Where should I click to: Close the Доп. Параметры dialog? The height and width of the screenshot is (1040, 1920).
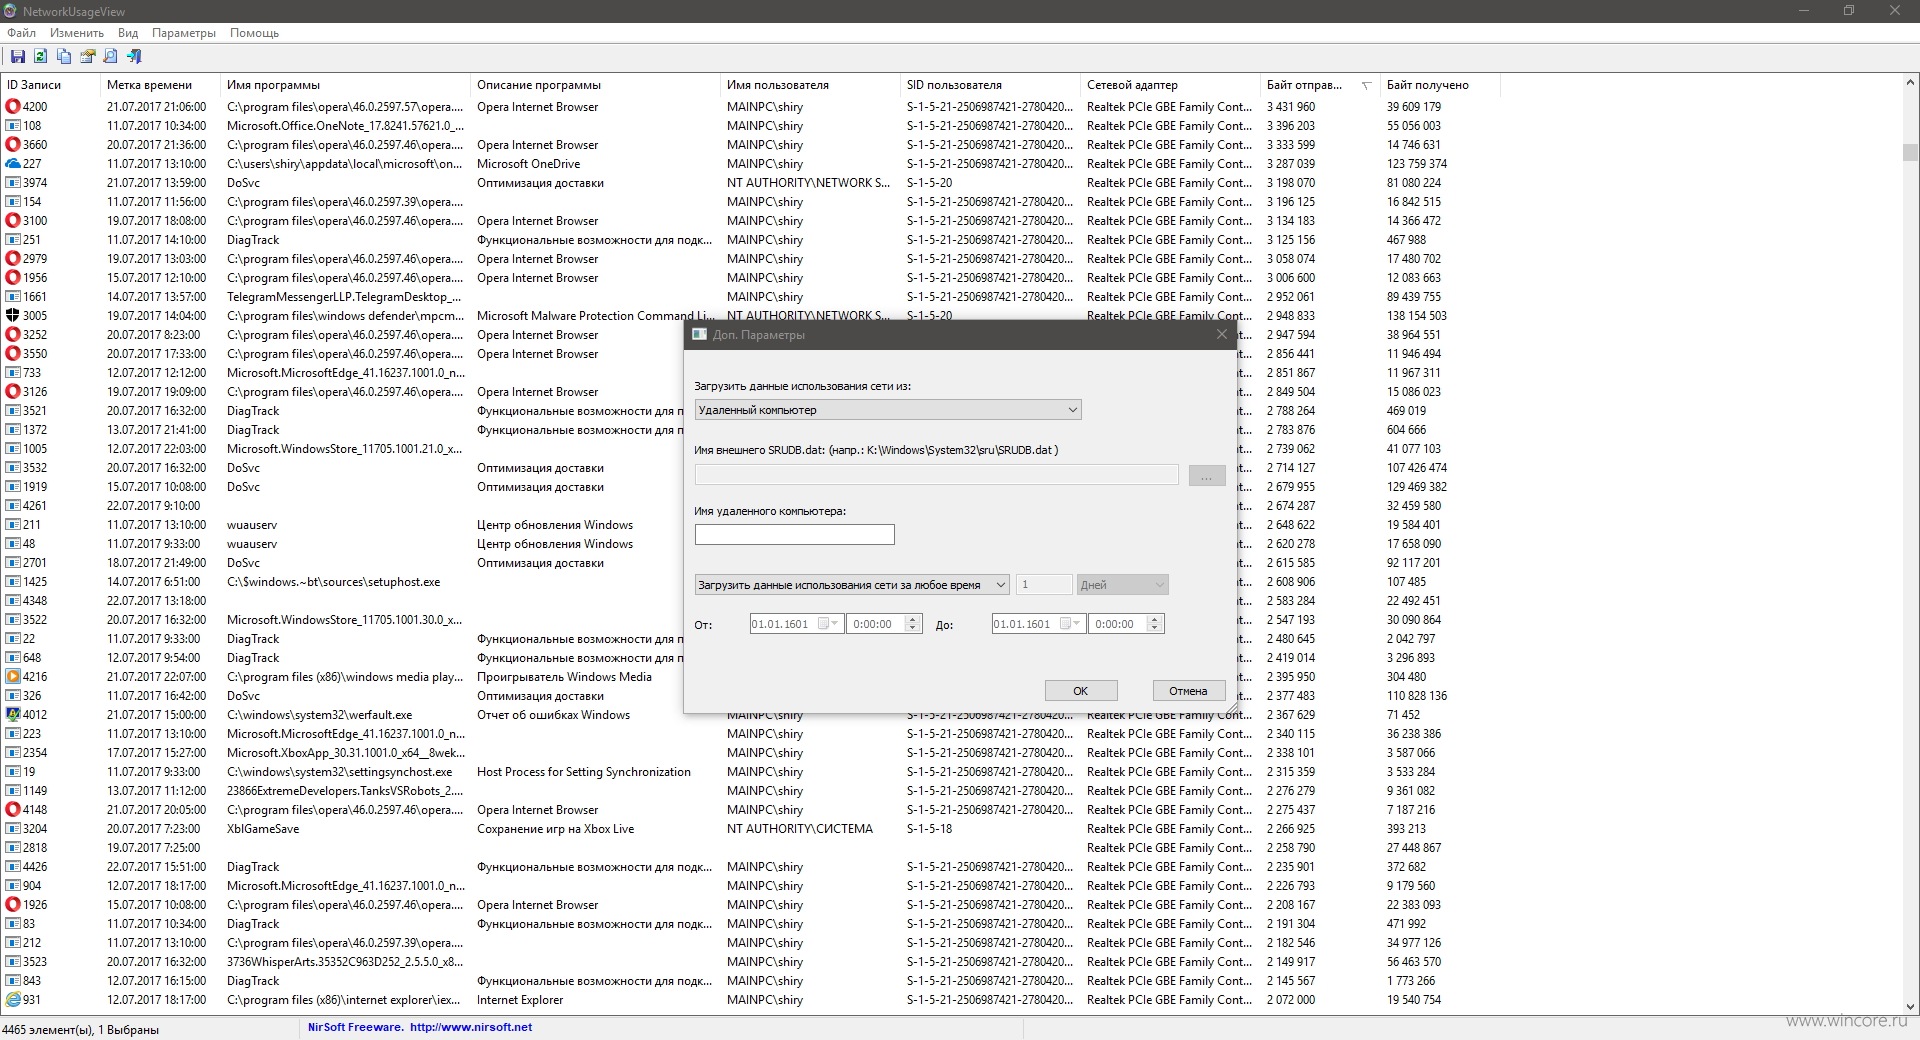tap(1221, 334)
